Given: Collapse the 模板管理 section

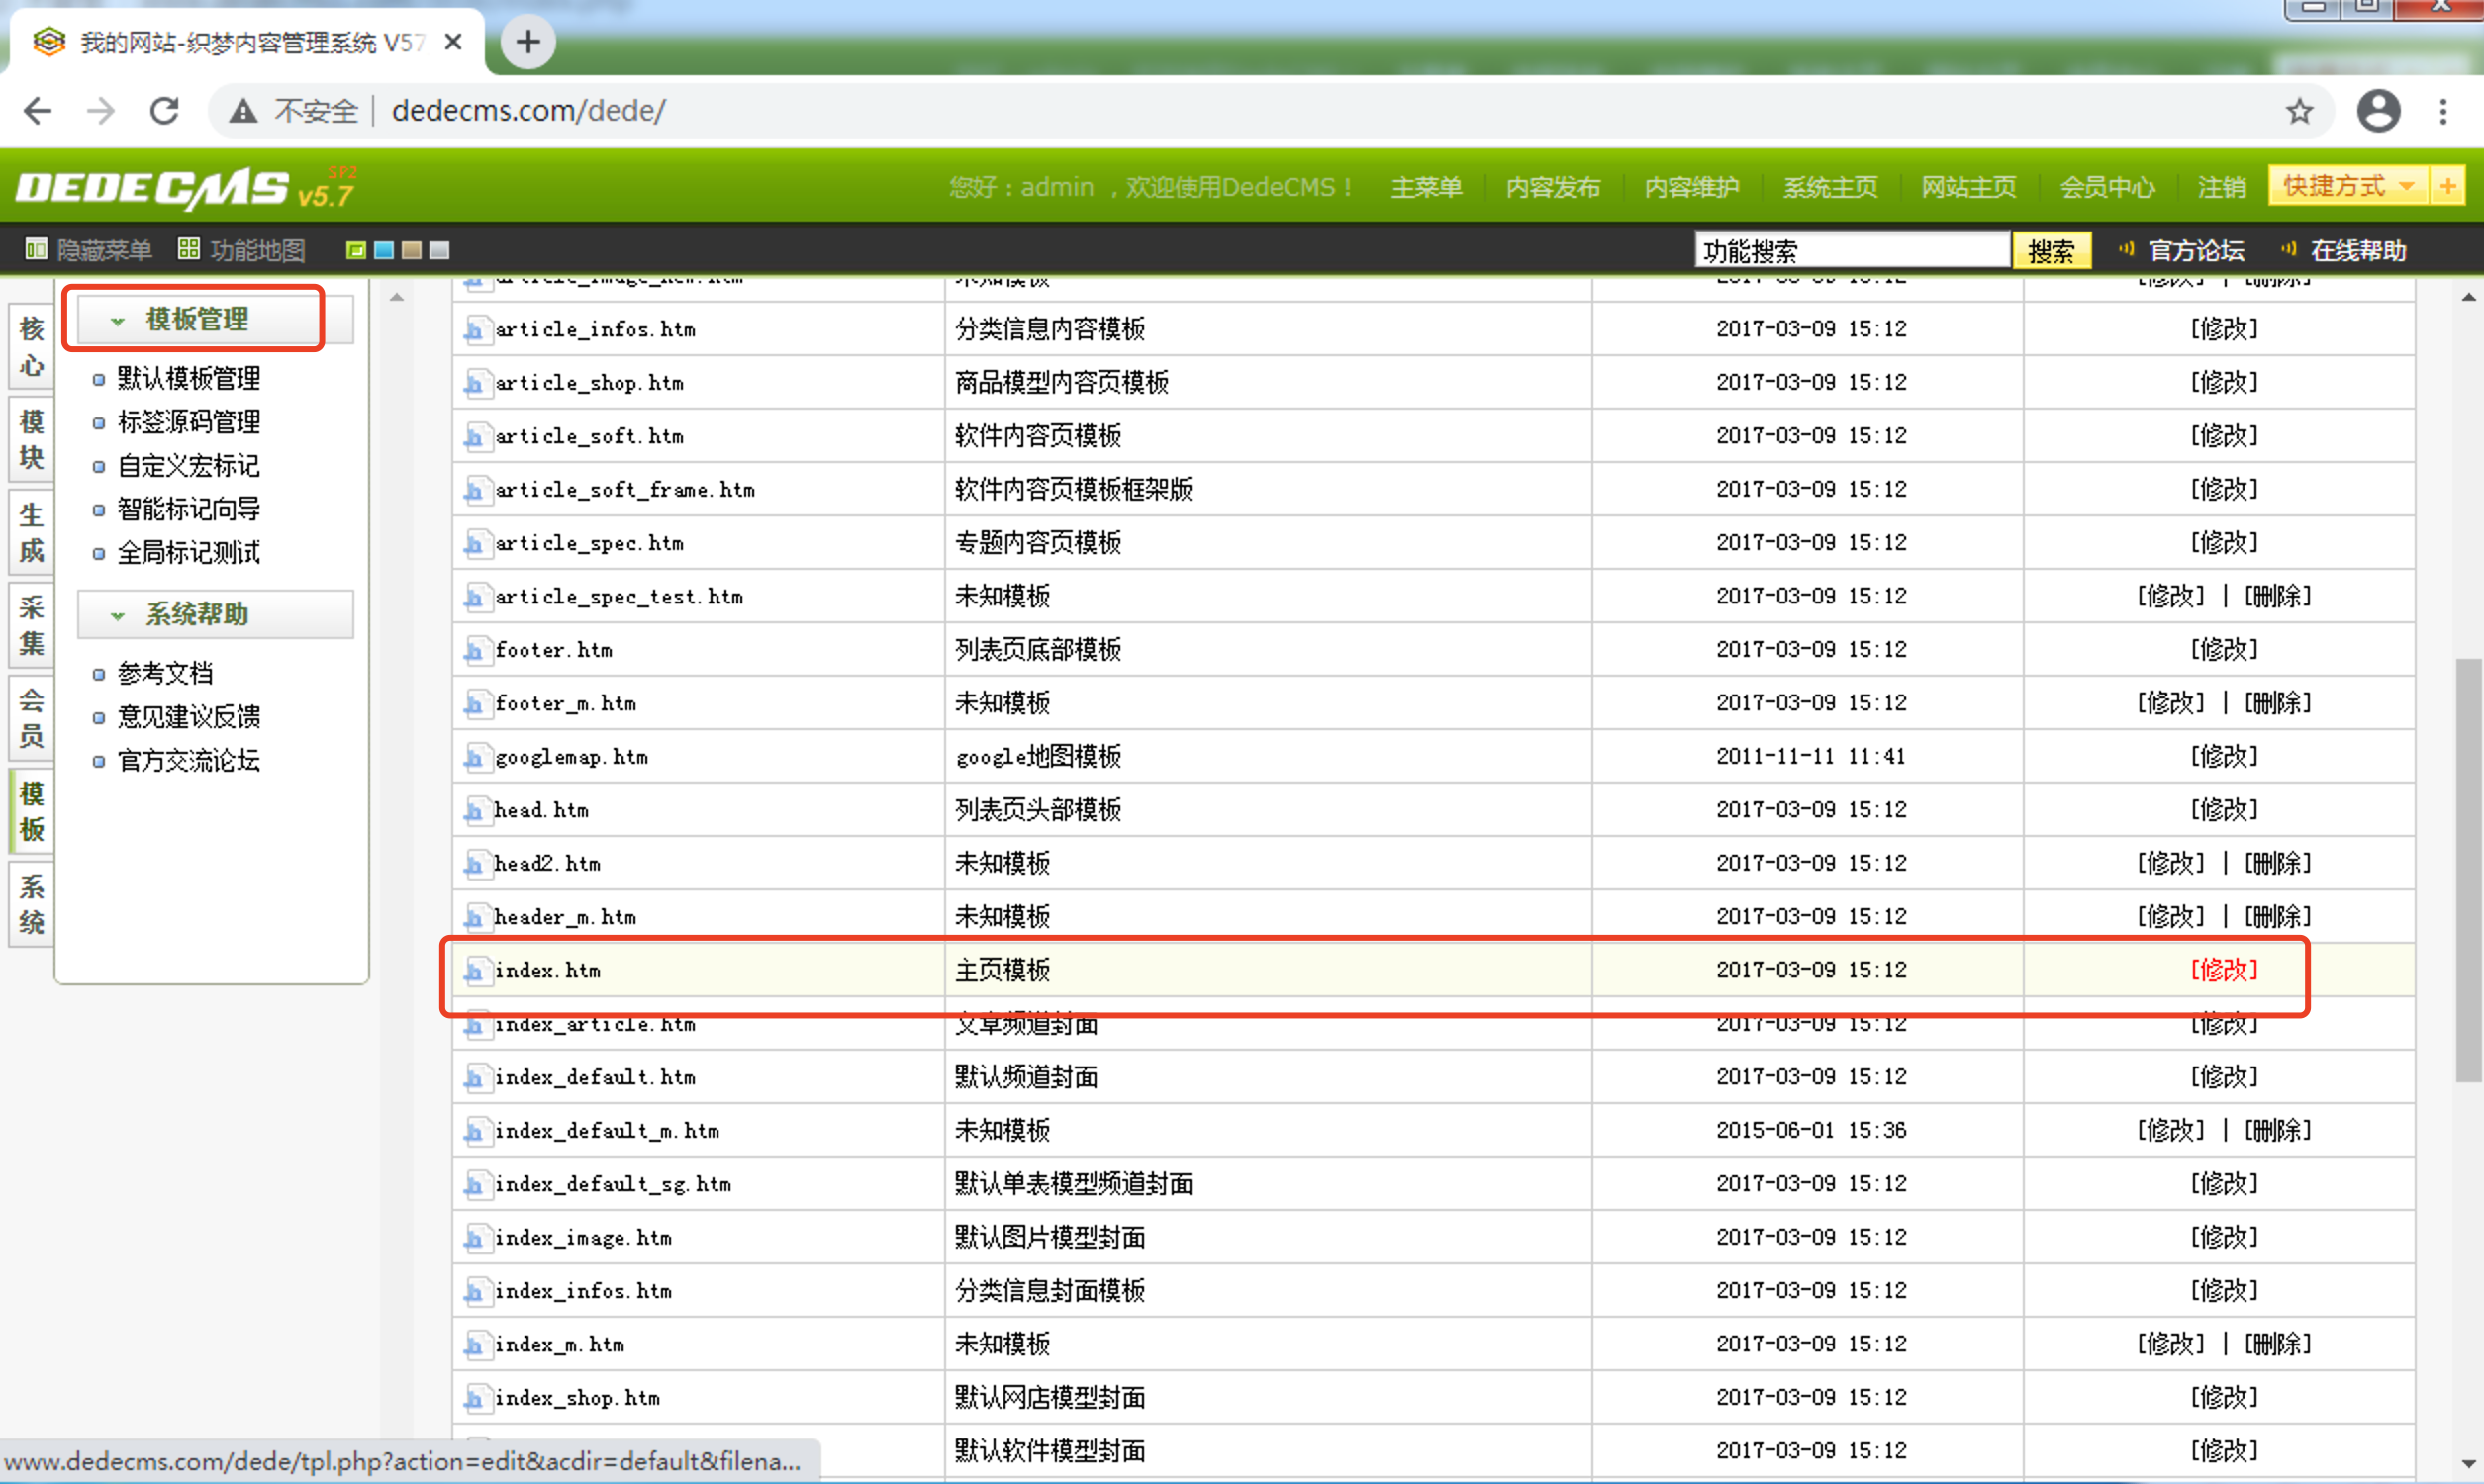Looking at the screenshot, I should pos(118,320).
